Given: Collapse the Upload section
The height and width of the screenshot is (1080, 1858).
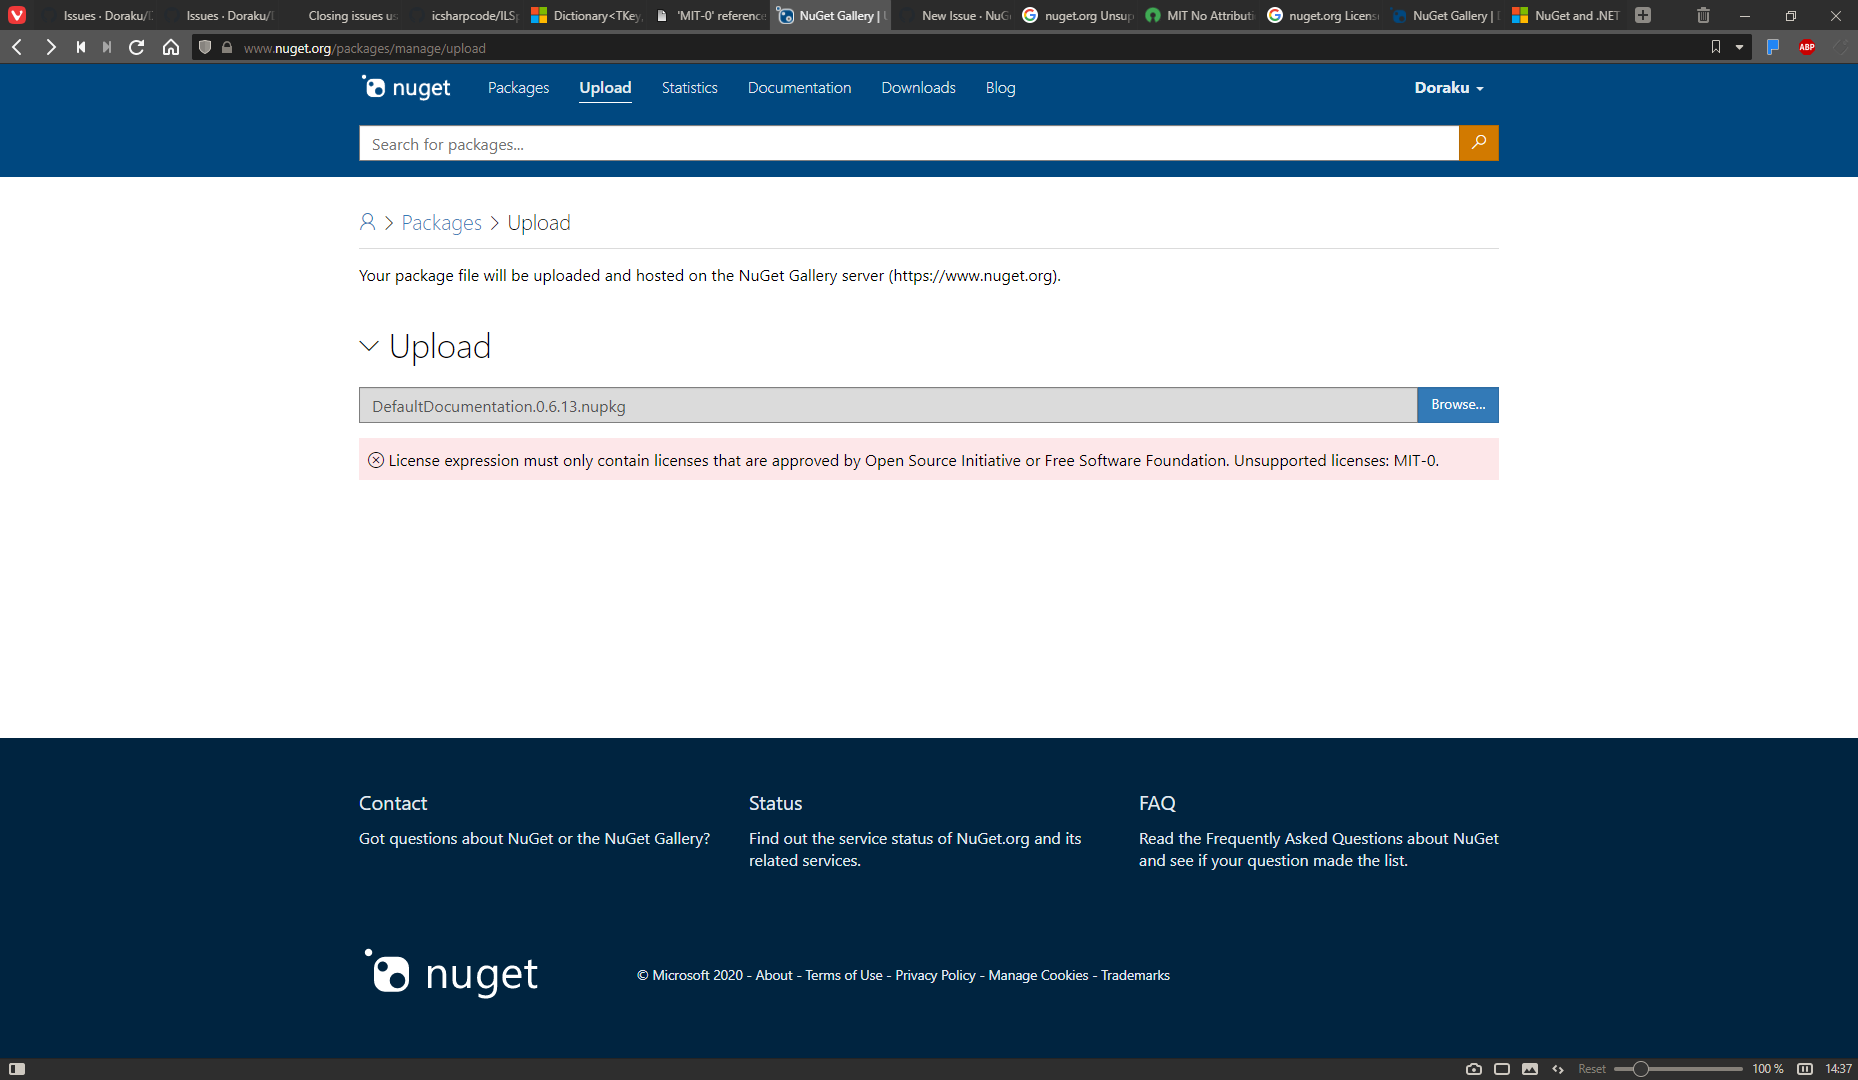Looking at the screenshot, I should (x=369, y=346).
